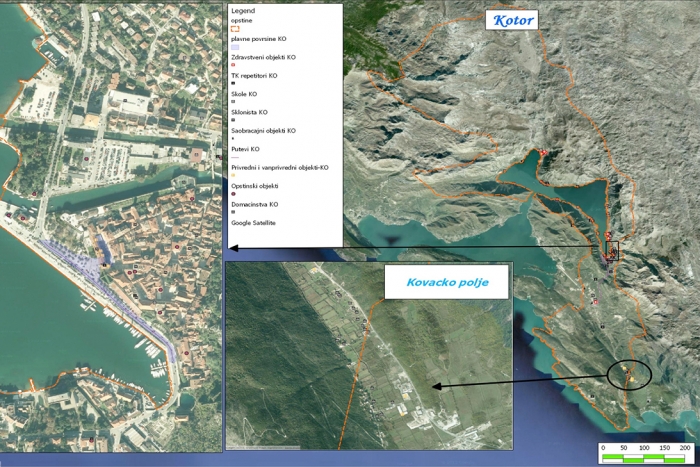Click the TK repetitori KO legend symbol
Screen dimensions: 700x467
click(x=233, y=83)
